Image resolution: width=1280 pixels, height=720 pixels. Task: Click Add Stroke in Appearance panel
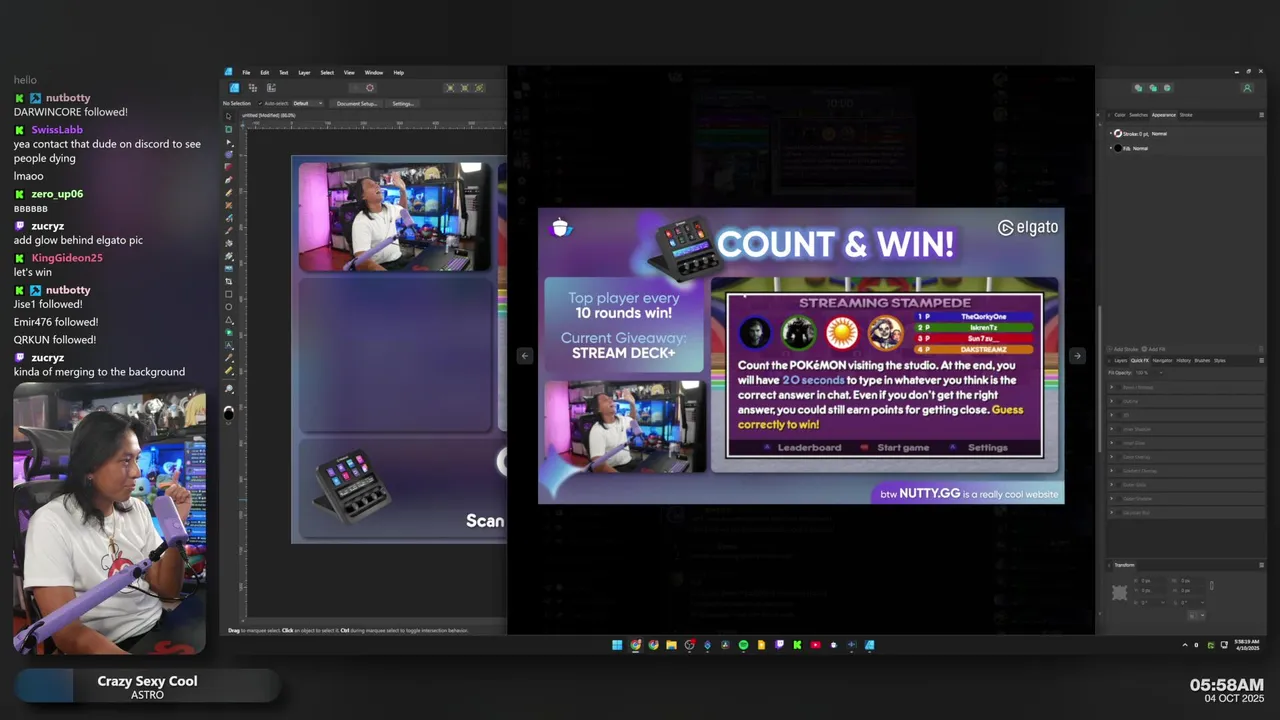click(x=1123, y=349)
